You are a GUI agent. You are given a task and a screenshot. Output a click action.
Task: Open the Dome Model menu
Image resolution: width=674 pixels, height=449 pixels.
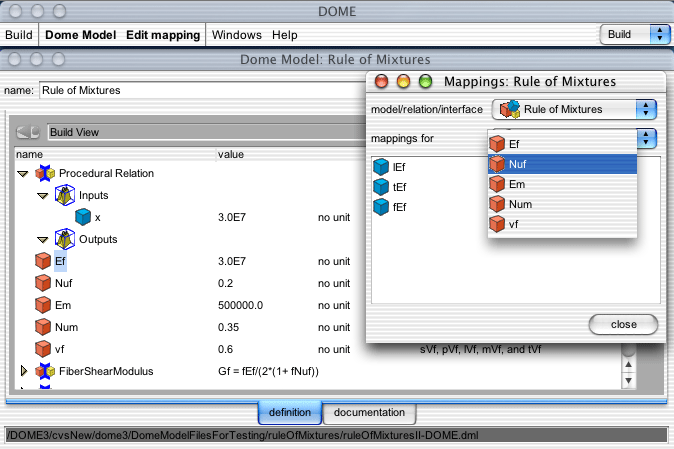click(x=80, y=35)
